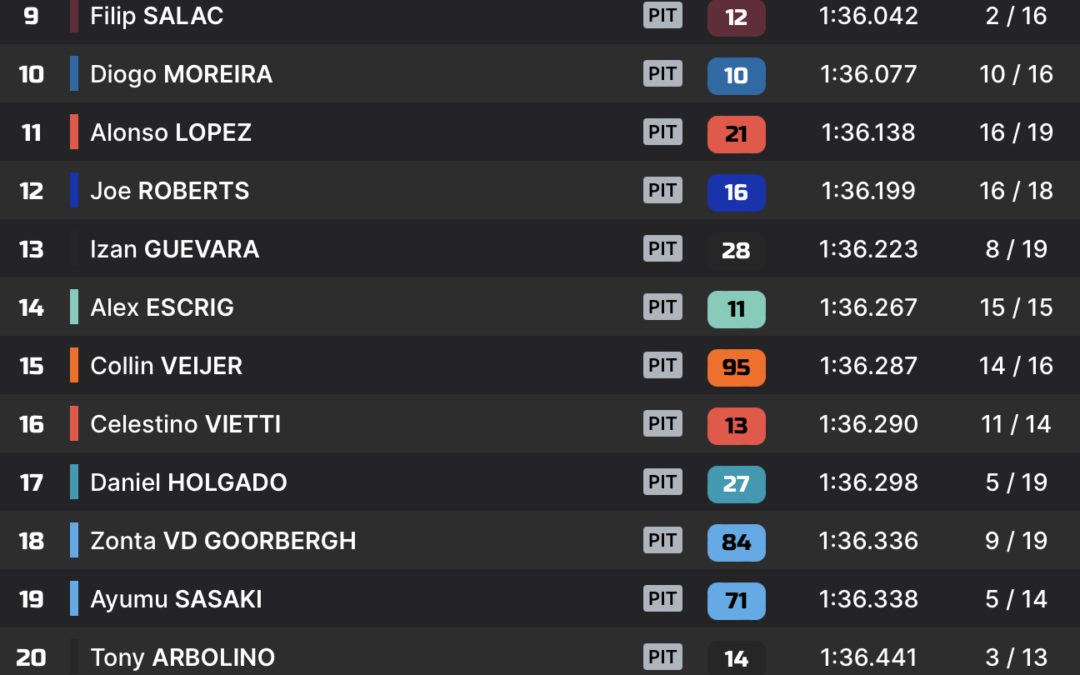Click the PIT tag next to Diogo Moreira

click(663, 74)
